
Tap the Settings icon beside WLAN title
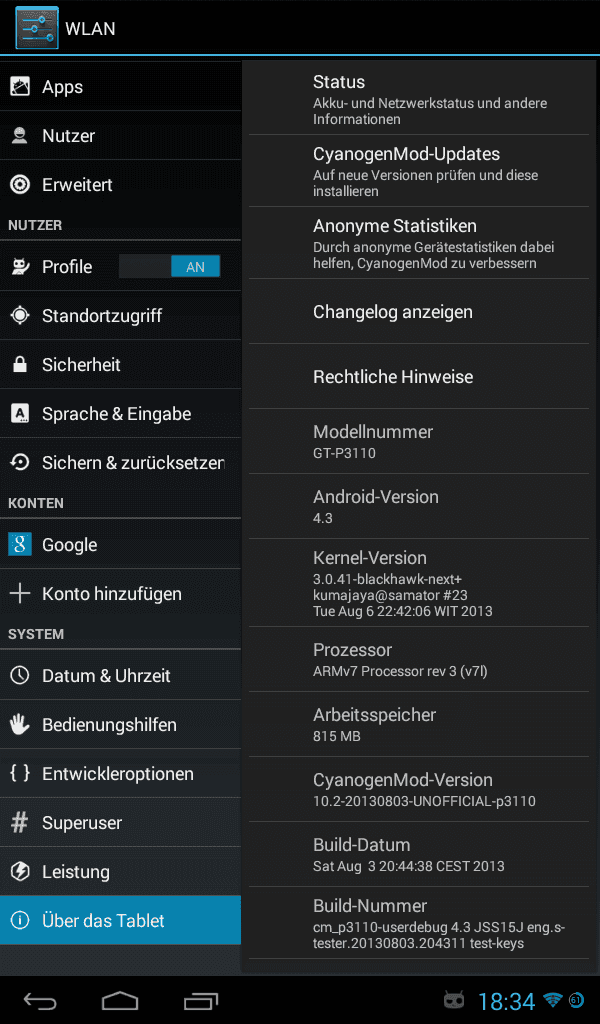[37, 28]
